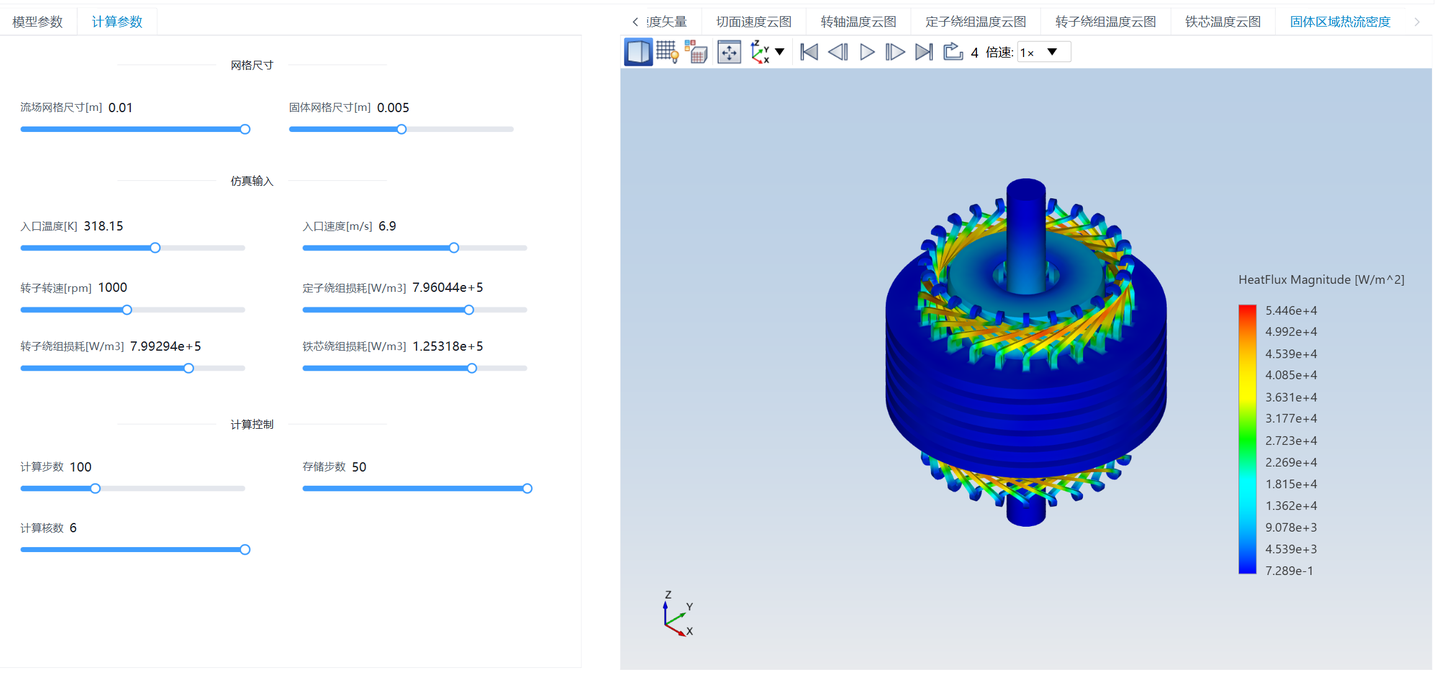The height and width of the screenshot is (676, 1440).
Task: Click the 计算步数 value 100
Action: [81, 467]
